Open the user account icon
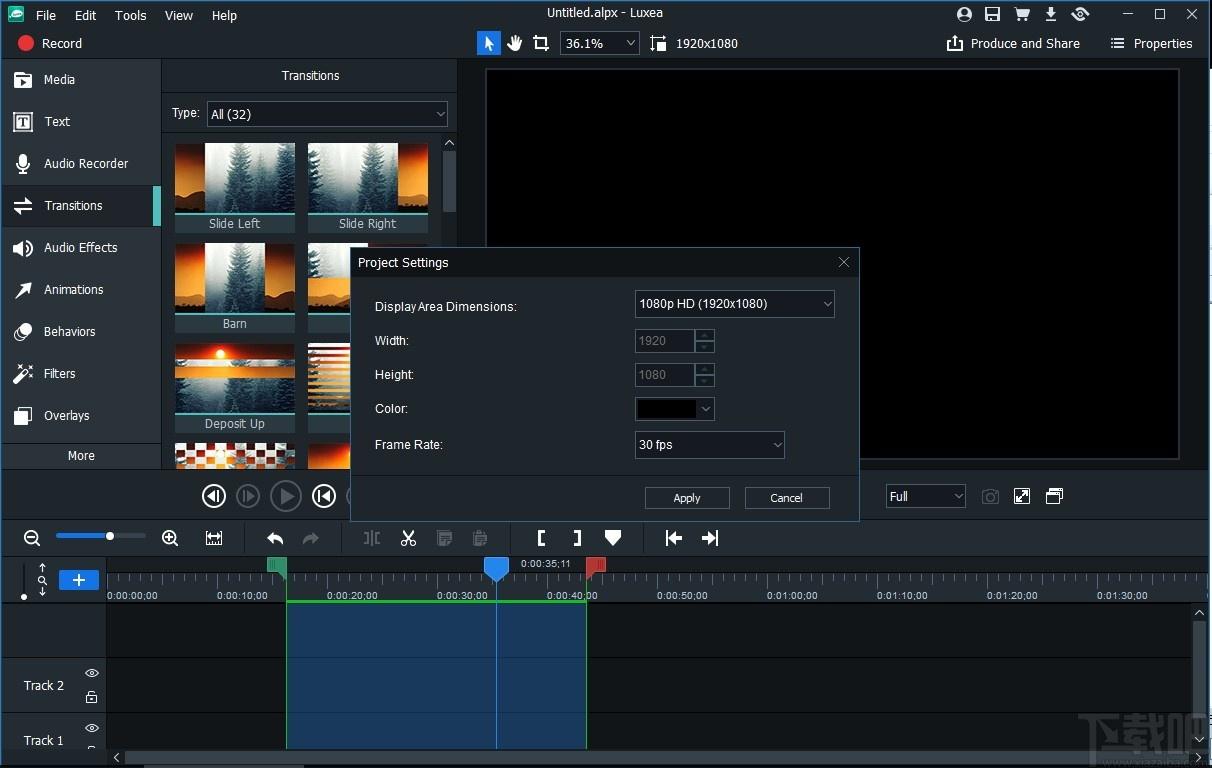The image size is (1212, 768). click(x=964, y=14)
